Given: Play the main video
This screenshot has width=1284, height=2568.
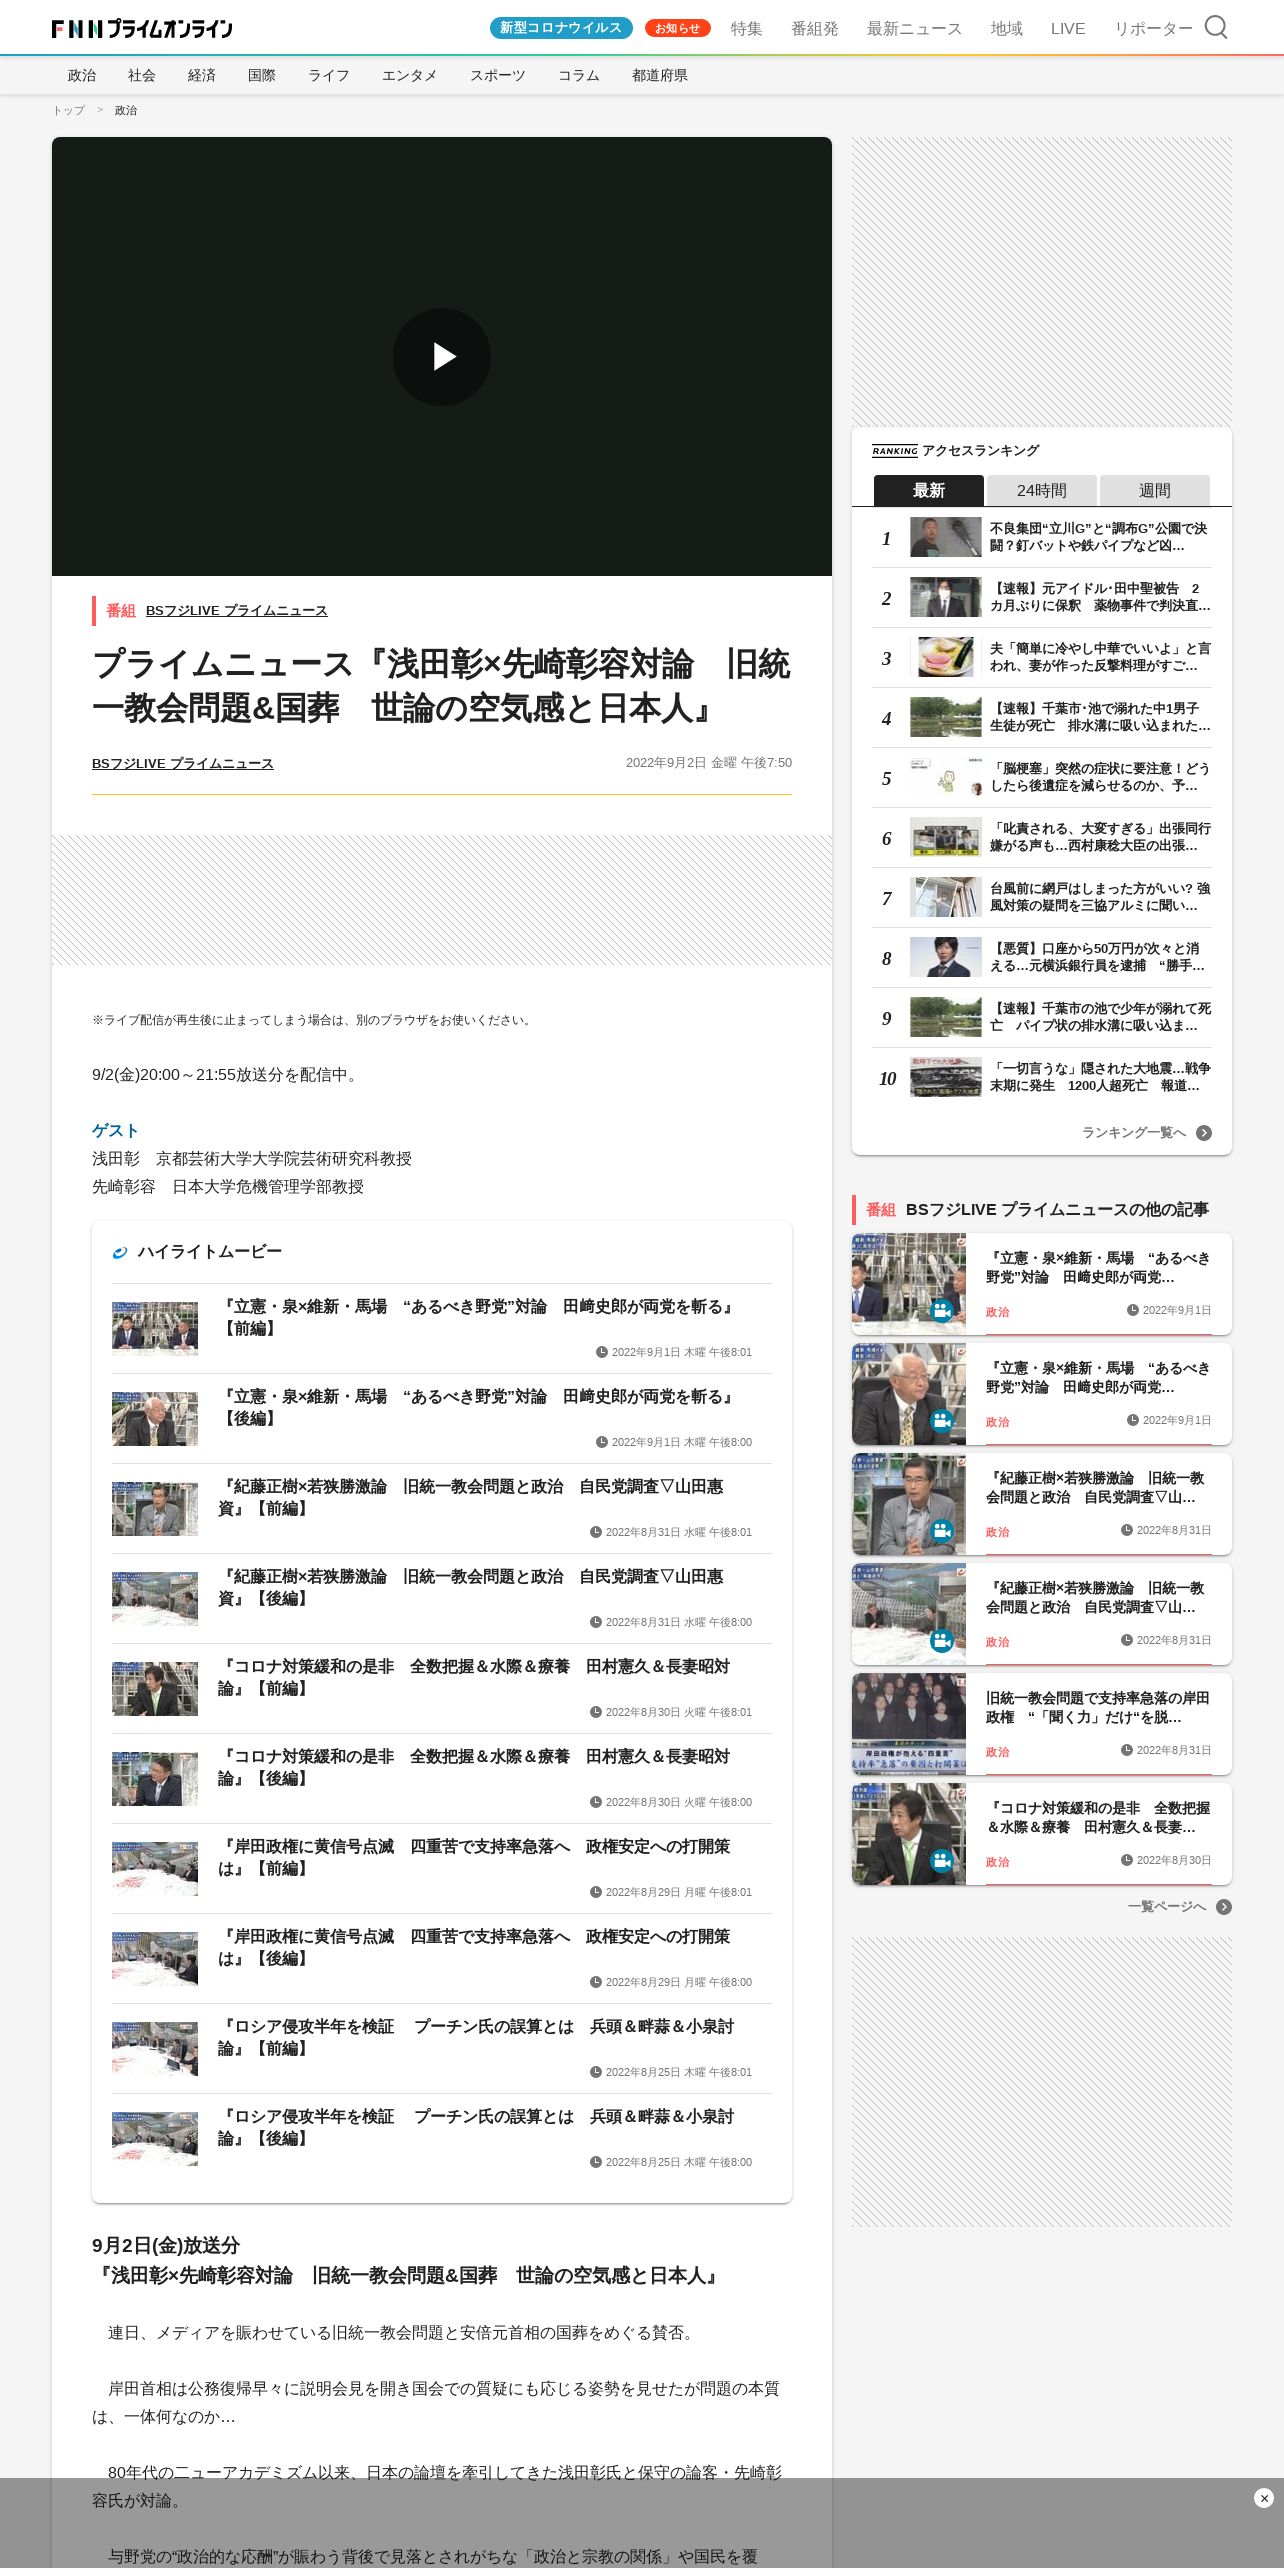Looking at the screenshot, I should click(x=442, y=357).
